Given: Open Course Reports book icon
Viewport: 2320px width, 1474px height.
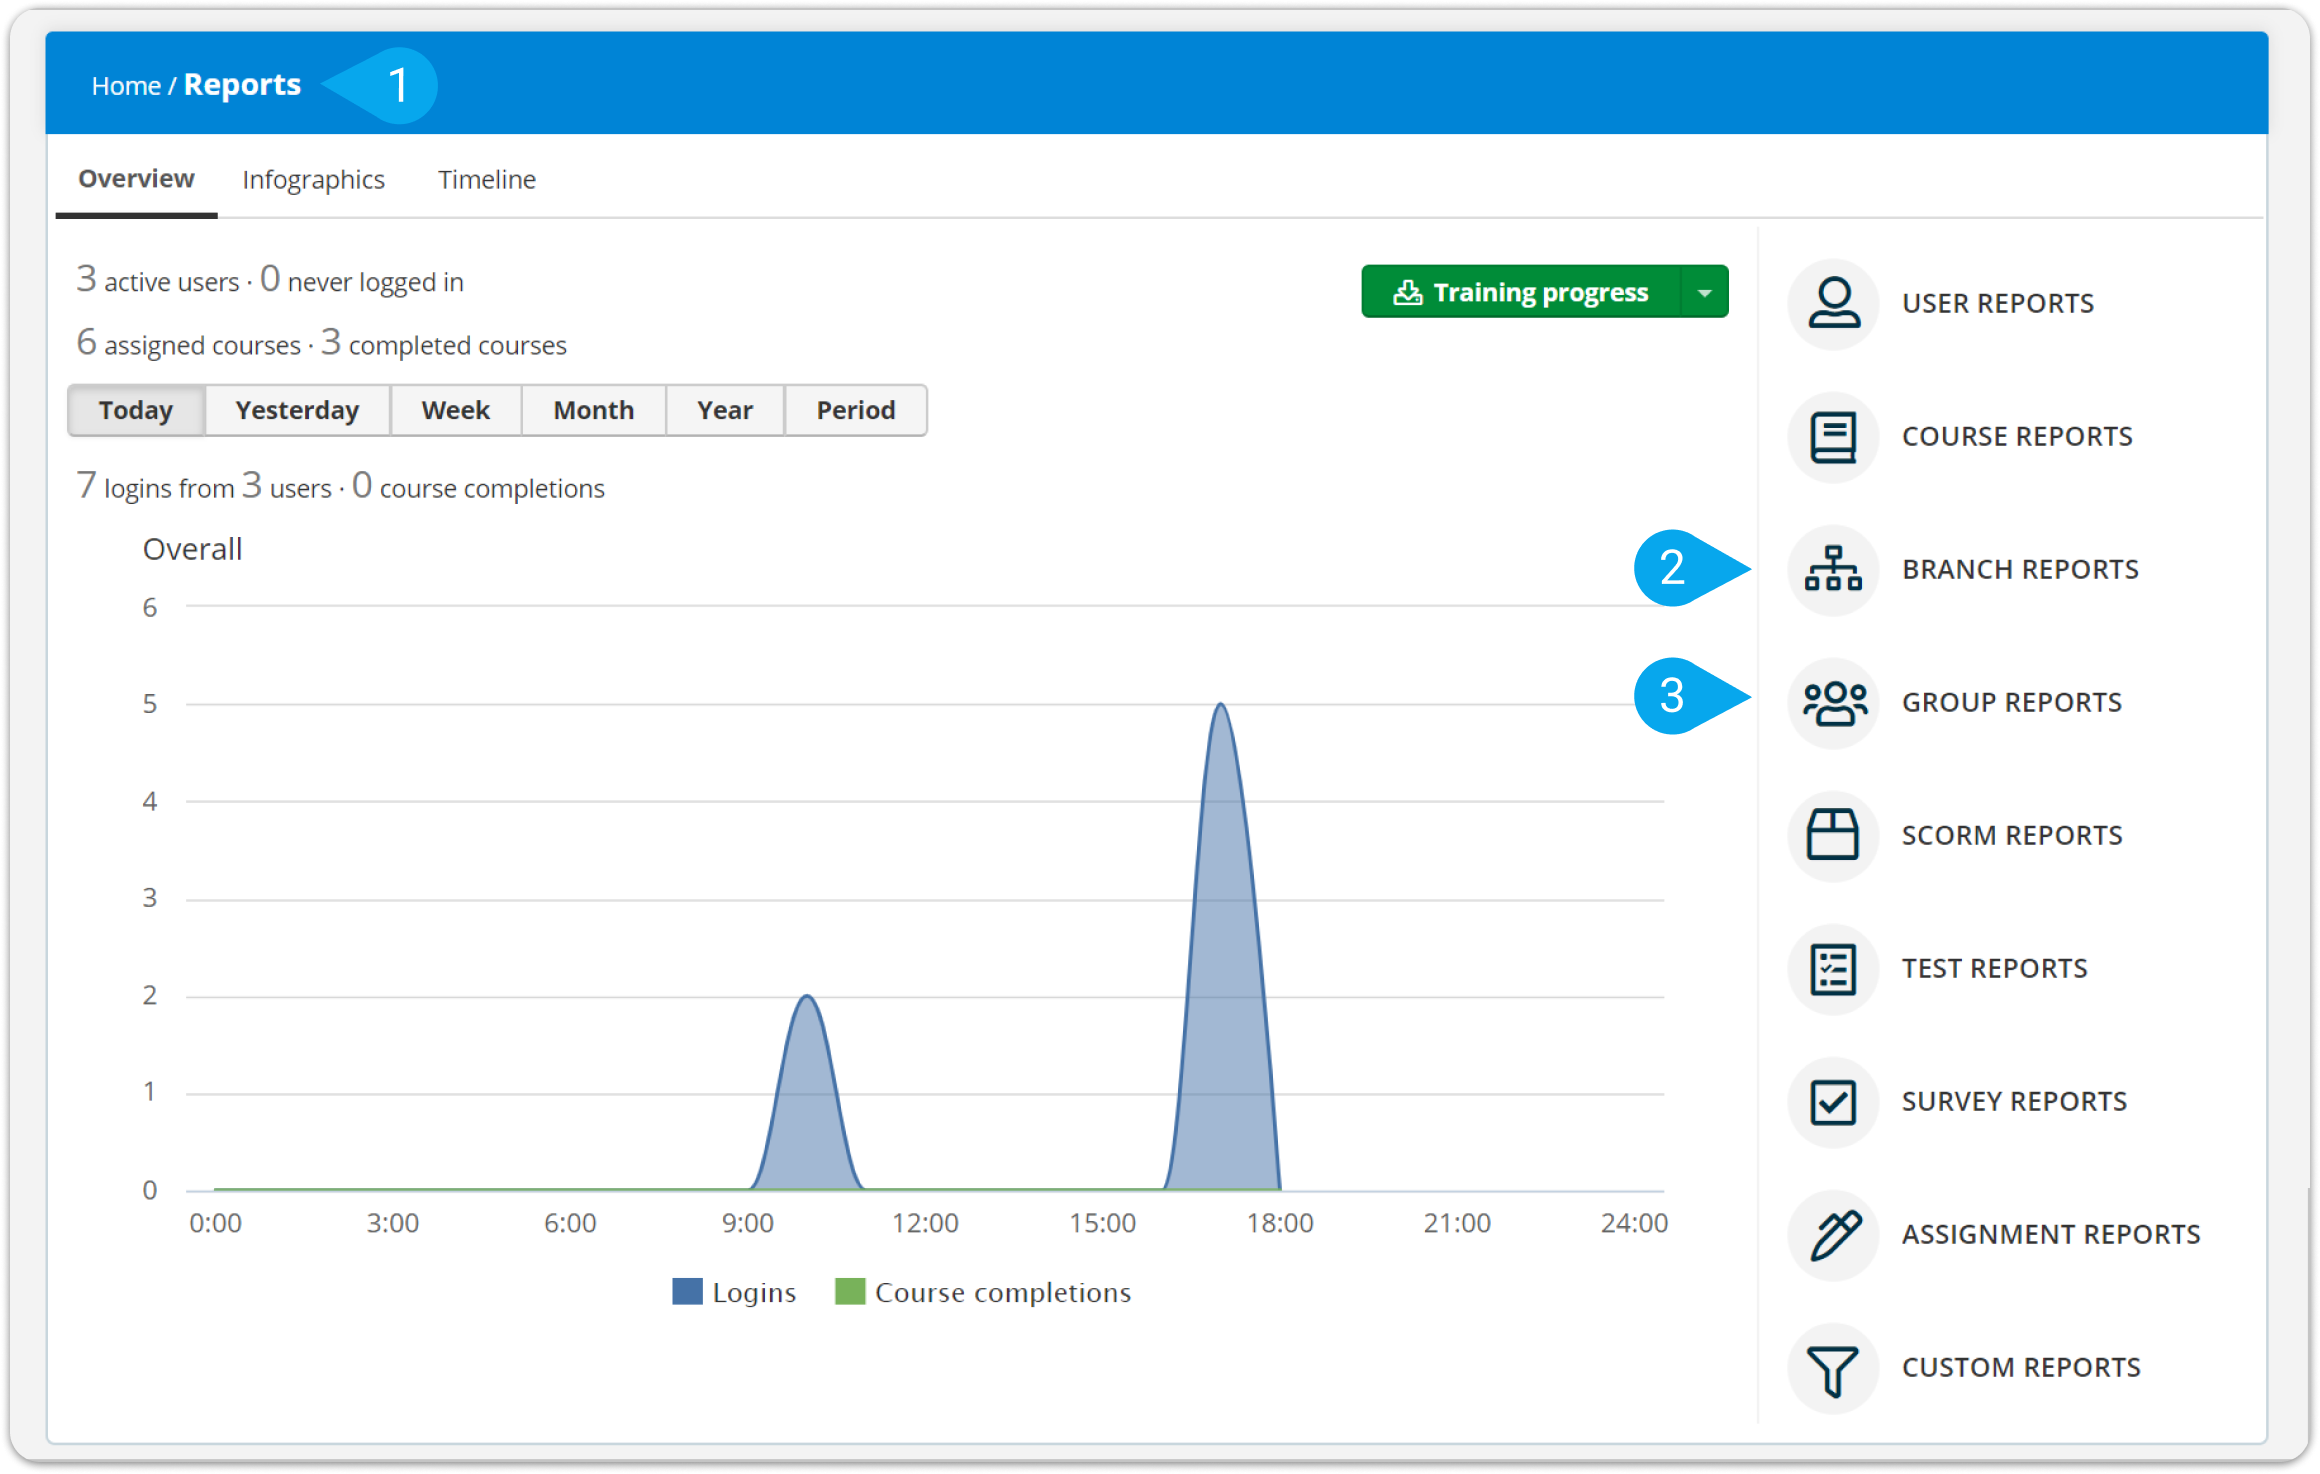Looking at the screenshot, I should click(x=1833, y=437).
